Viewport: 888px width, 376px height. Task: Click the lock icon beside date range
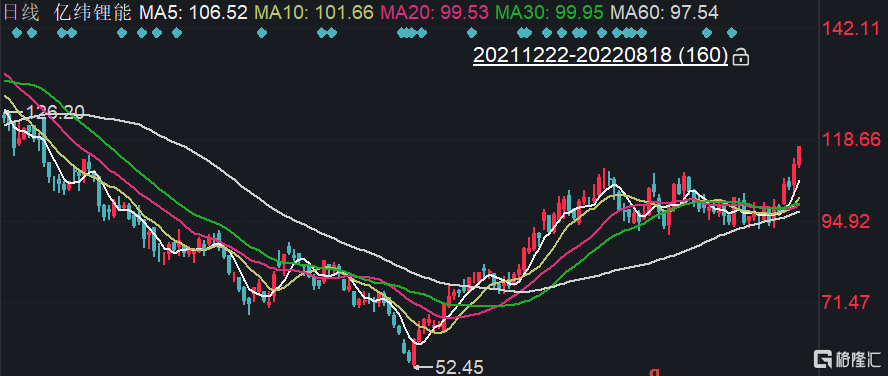[x=741, y=57]
